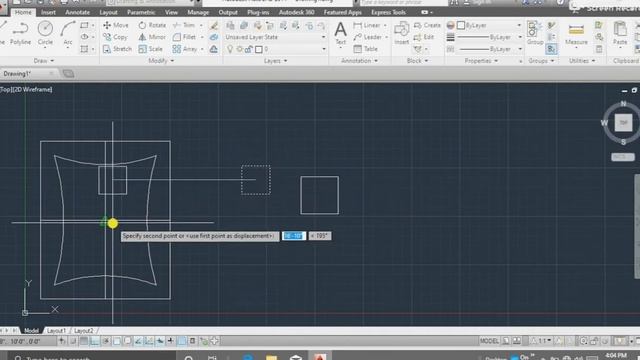Image resolution: width=640 pixels, height=360 pixels.
Task: Activate the Move command
Action: (x=116, y=25)
